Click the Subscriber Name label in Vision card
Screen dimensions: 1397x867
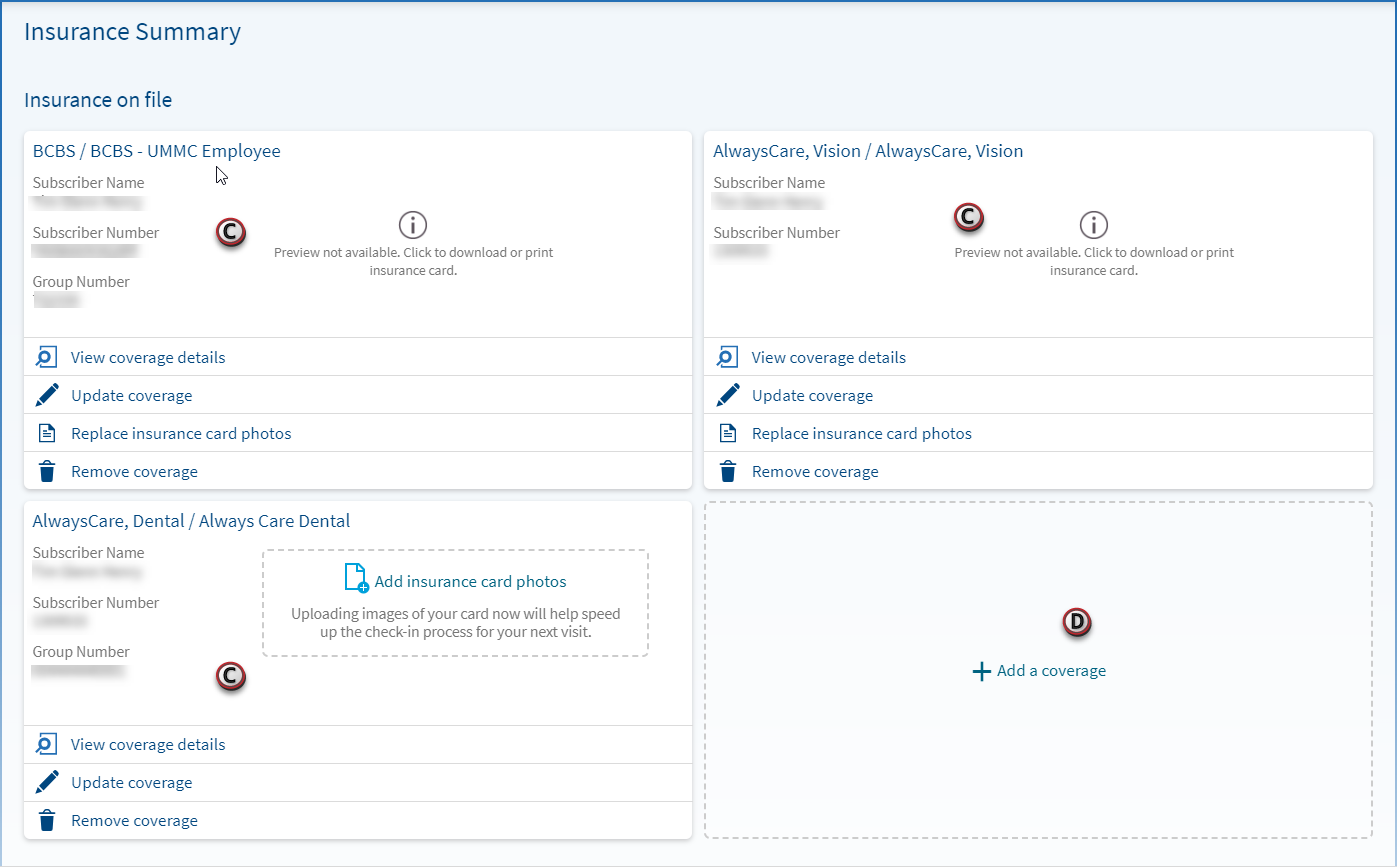pos(769,183)
